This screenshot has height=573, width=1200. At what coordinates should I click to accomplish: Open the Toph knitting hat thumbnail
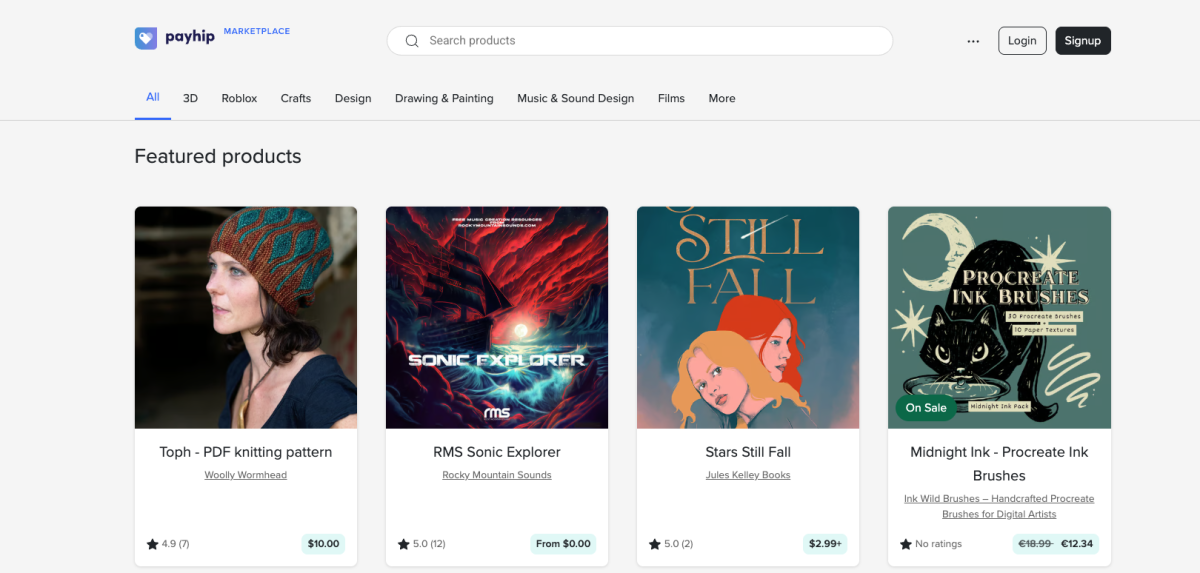pos(246,318)
